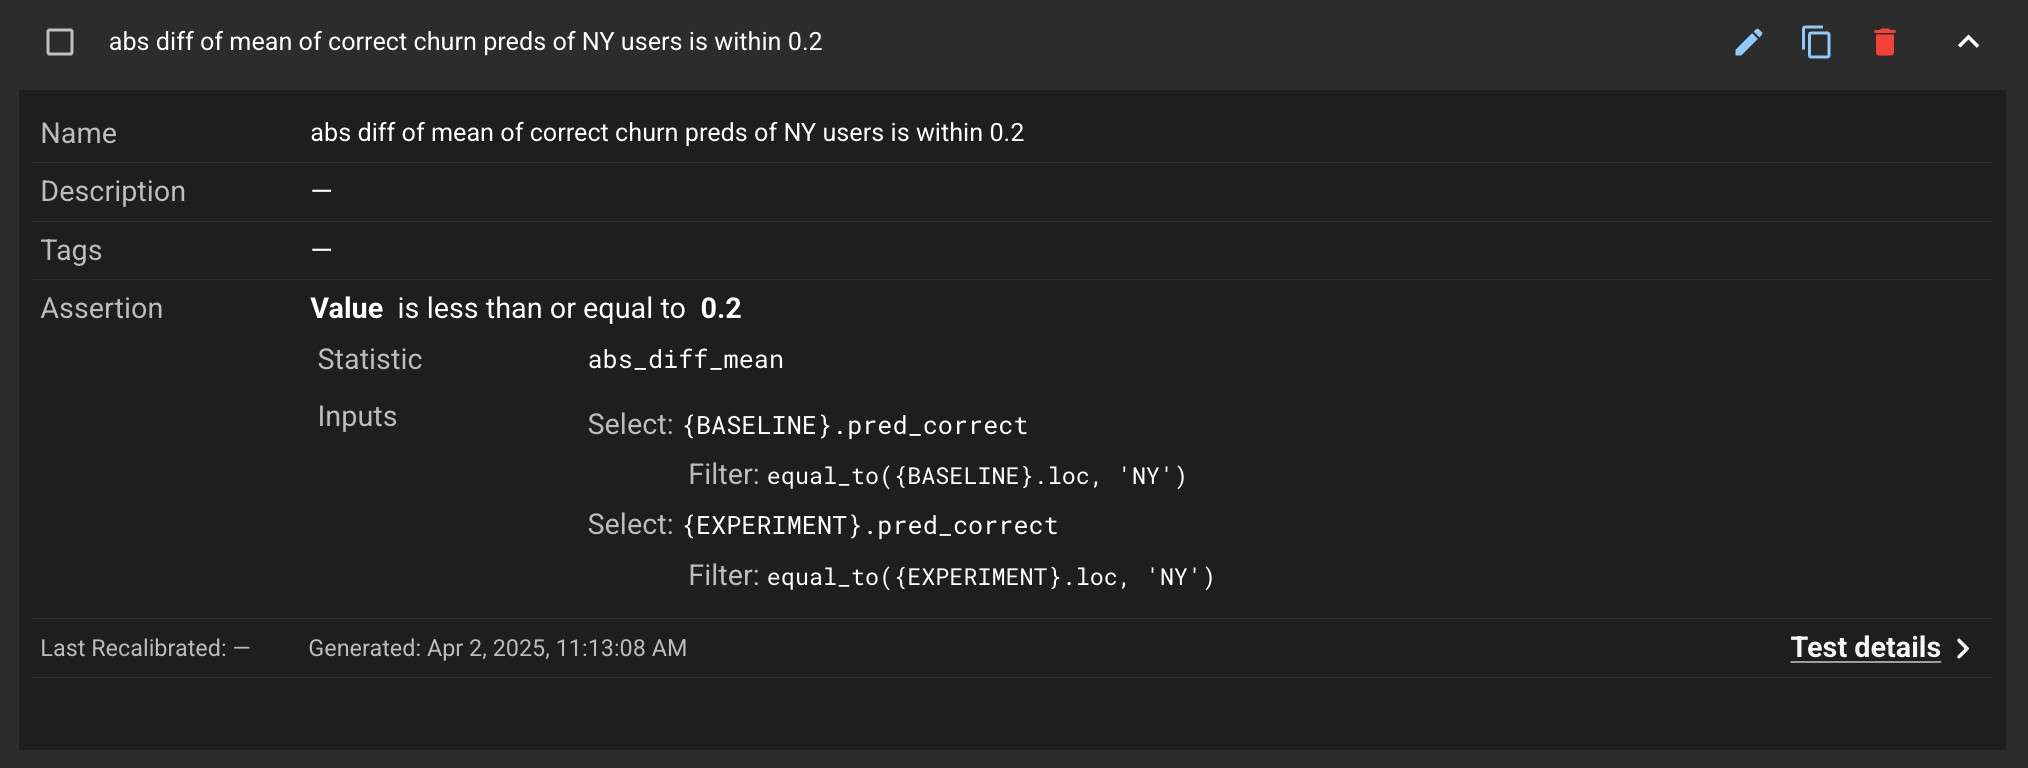The width and height of the screenshot is (2028, 768).
Task: Click the Generated timestamp text
Action: pos(497,648)
